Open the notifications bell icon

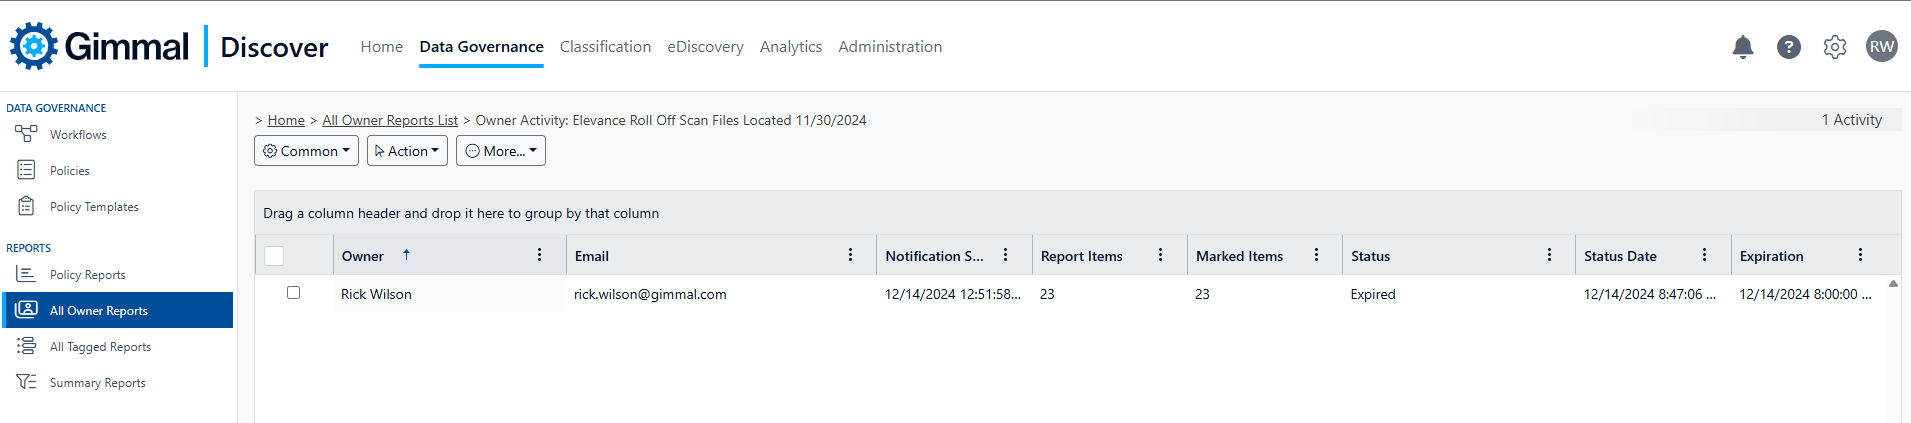coord(1742,47)
